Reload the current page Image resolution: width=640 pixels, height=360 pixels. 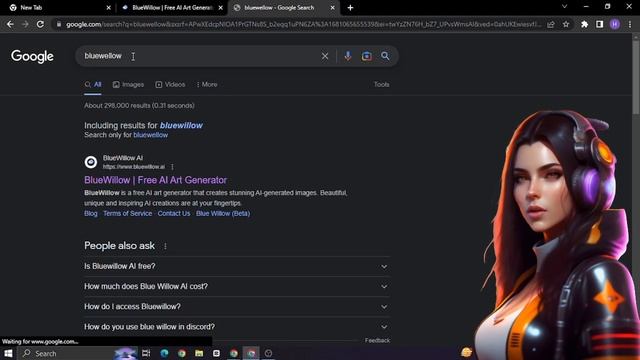[x=40, y=24]
